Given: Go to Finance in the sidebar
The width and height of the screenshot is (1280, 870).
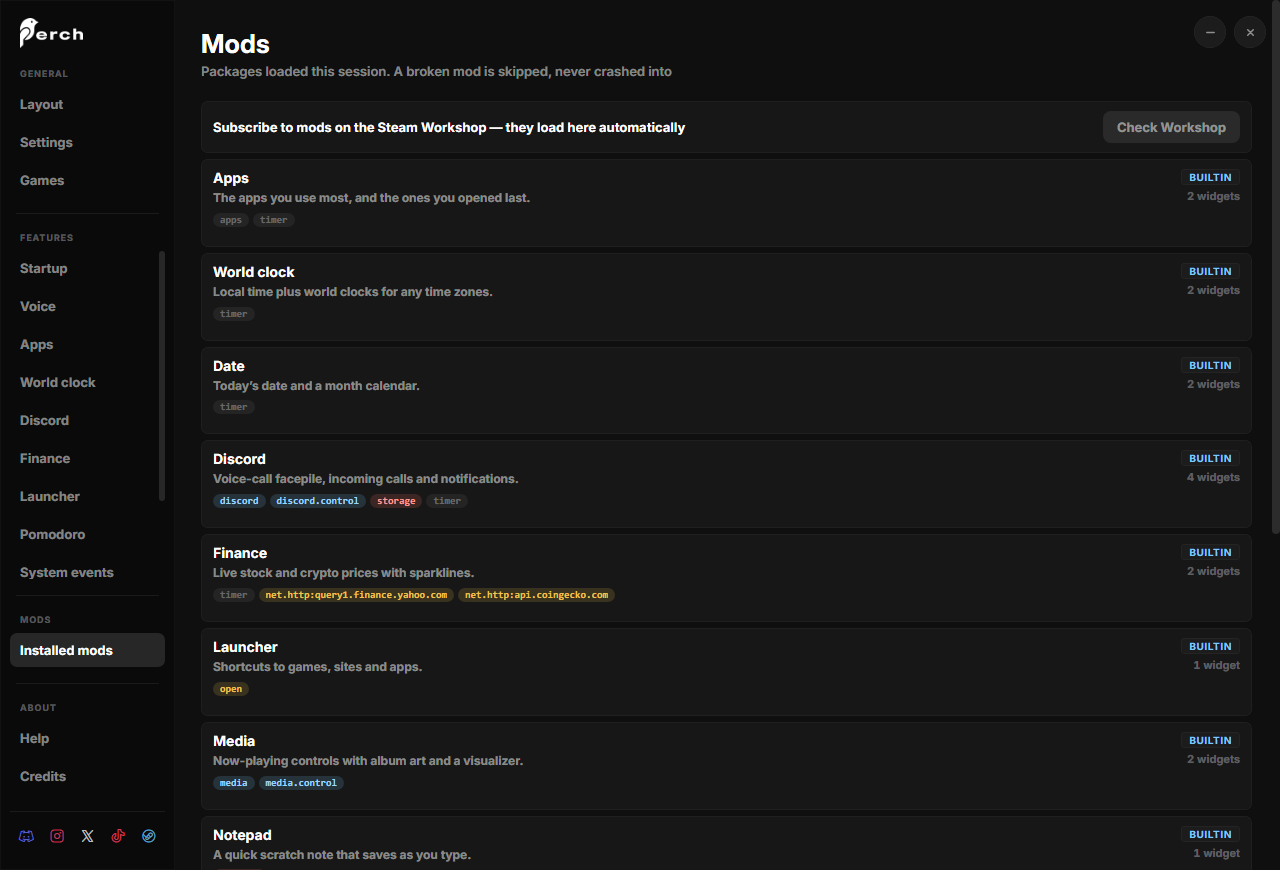Looking at the screenshot, I should 82,458.
